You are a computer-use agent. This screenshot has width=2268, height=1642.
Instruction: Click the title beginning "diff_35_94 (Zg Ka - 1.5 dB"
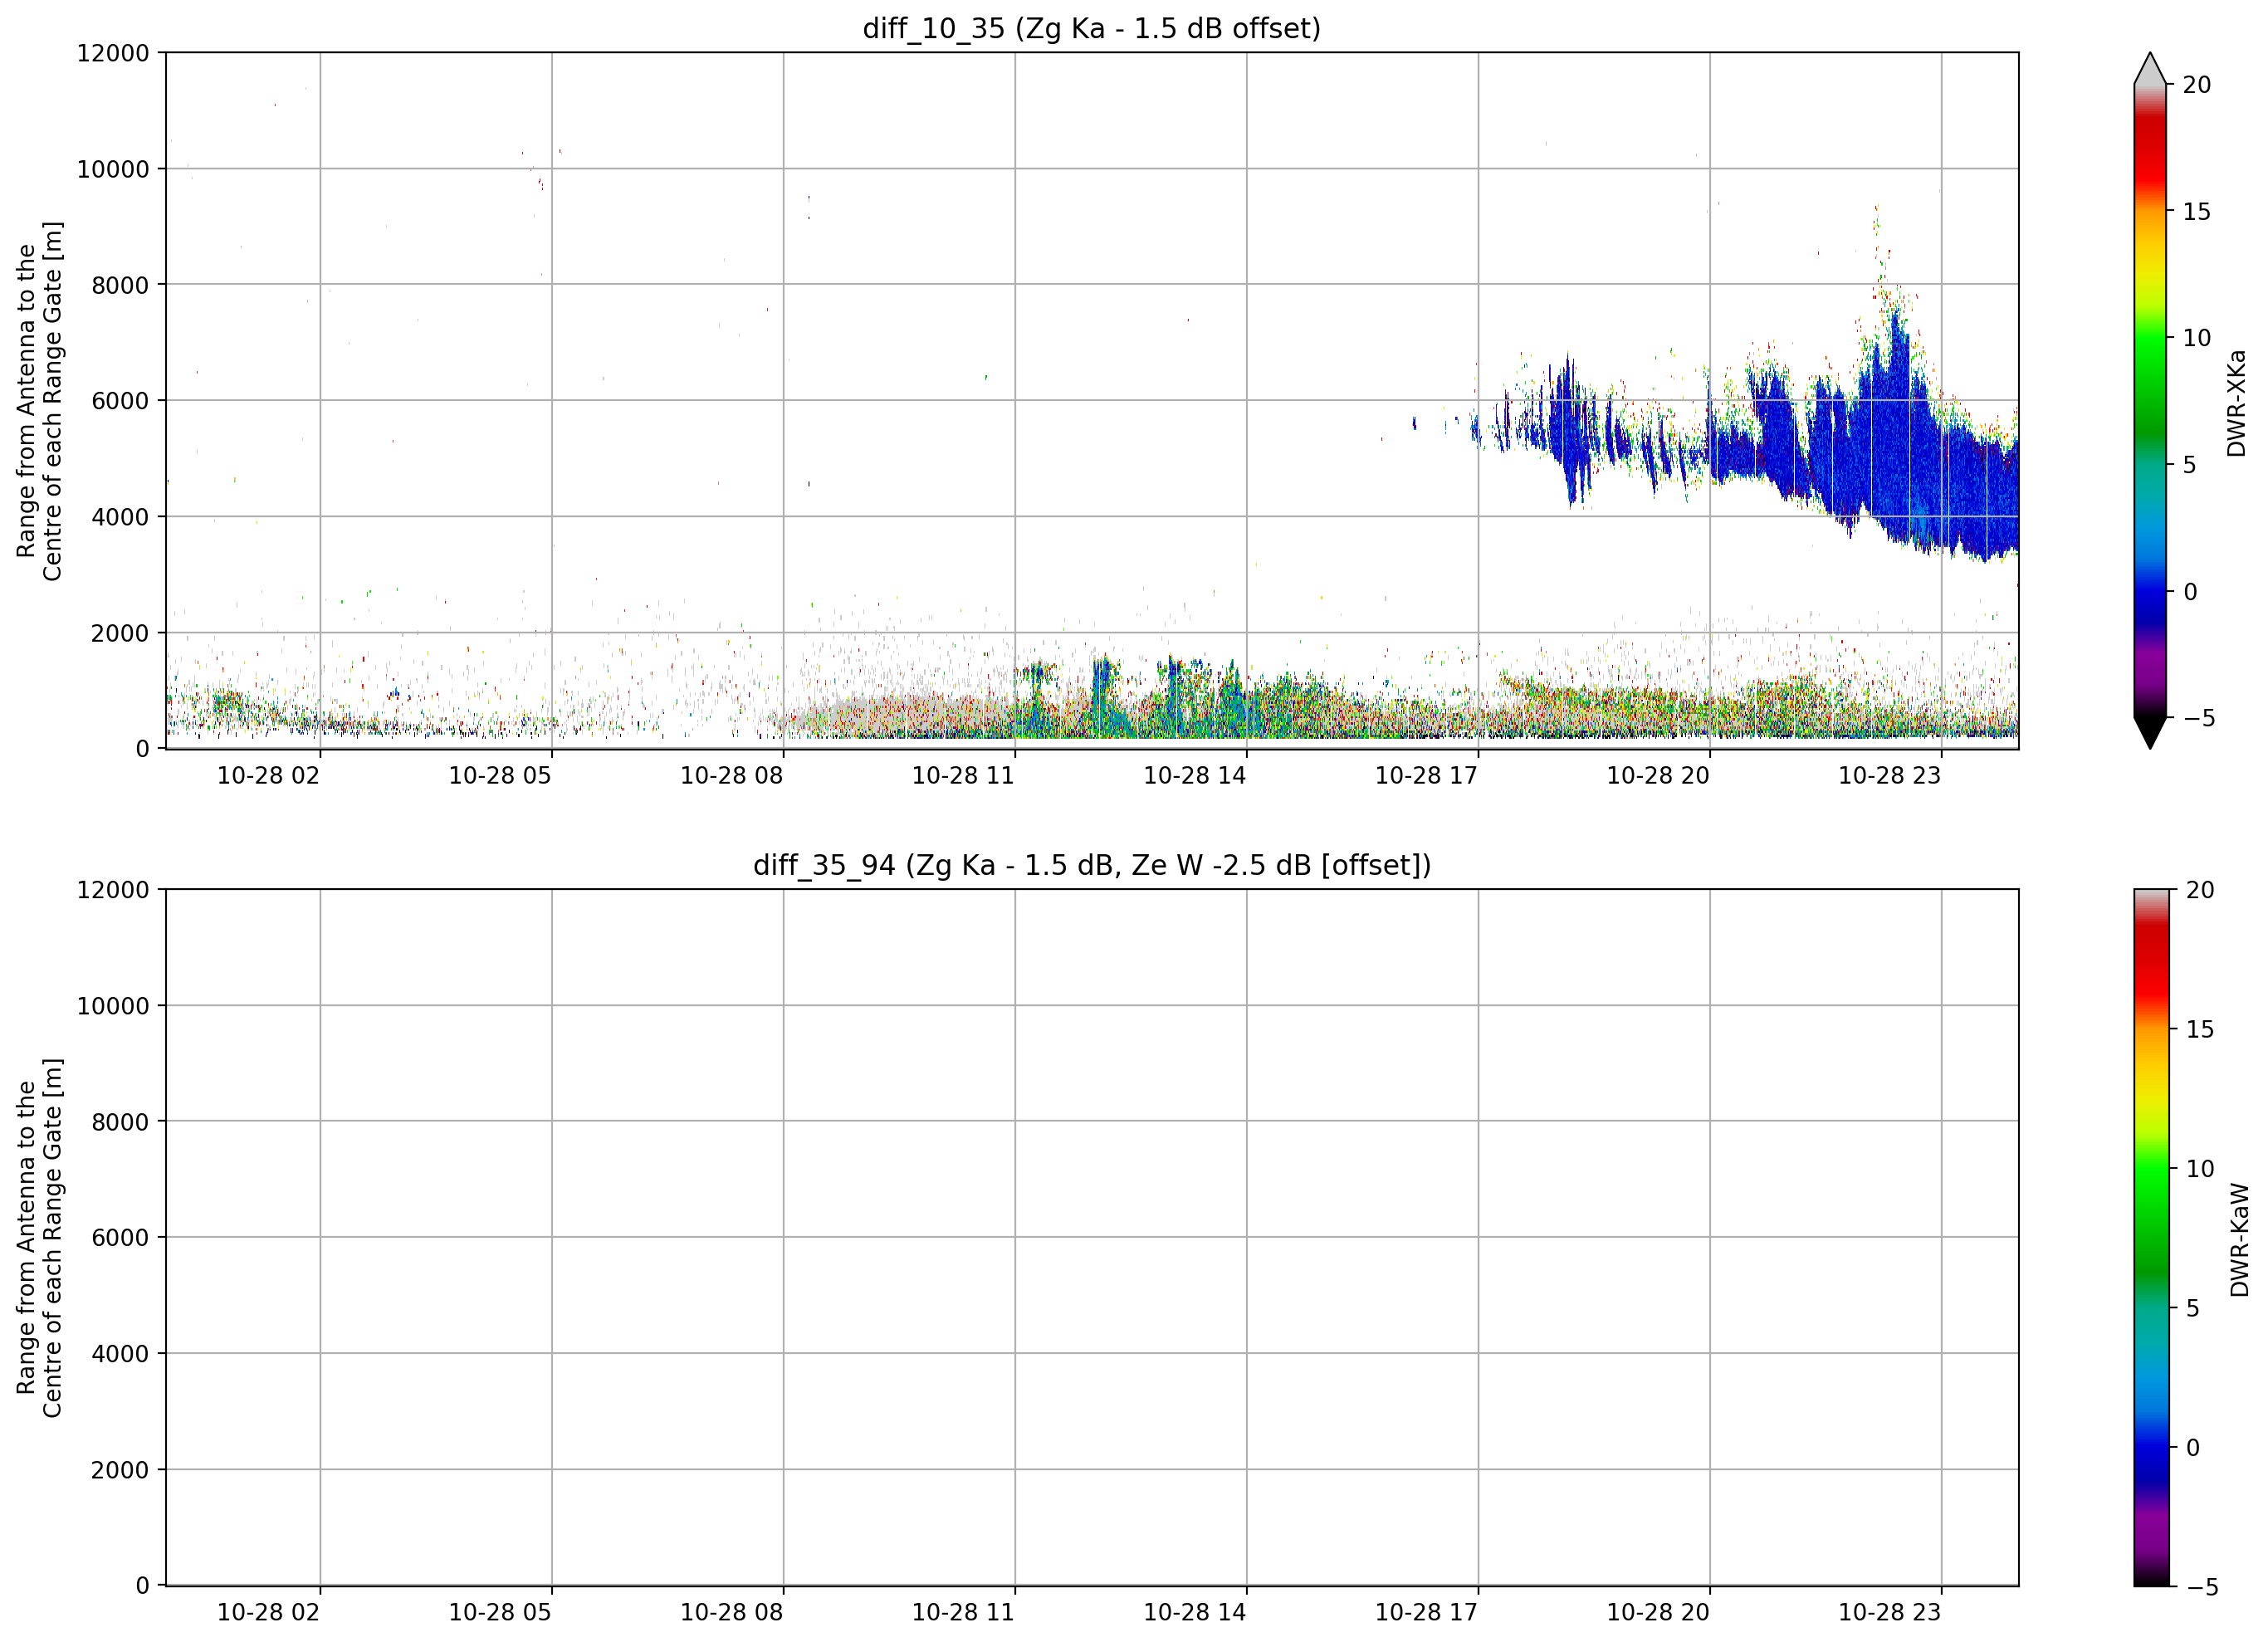point(1091,865)
